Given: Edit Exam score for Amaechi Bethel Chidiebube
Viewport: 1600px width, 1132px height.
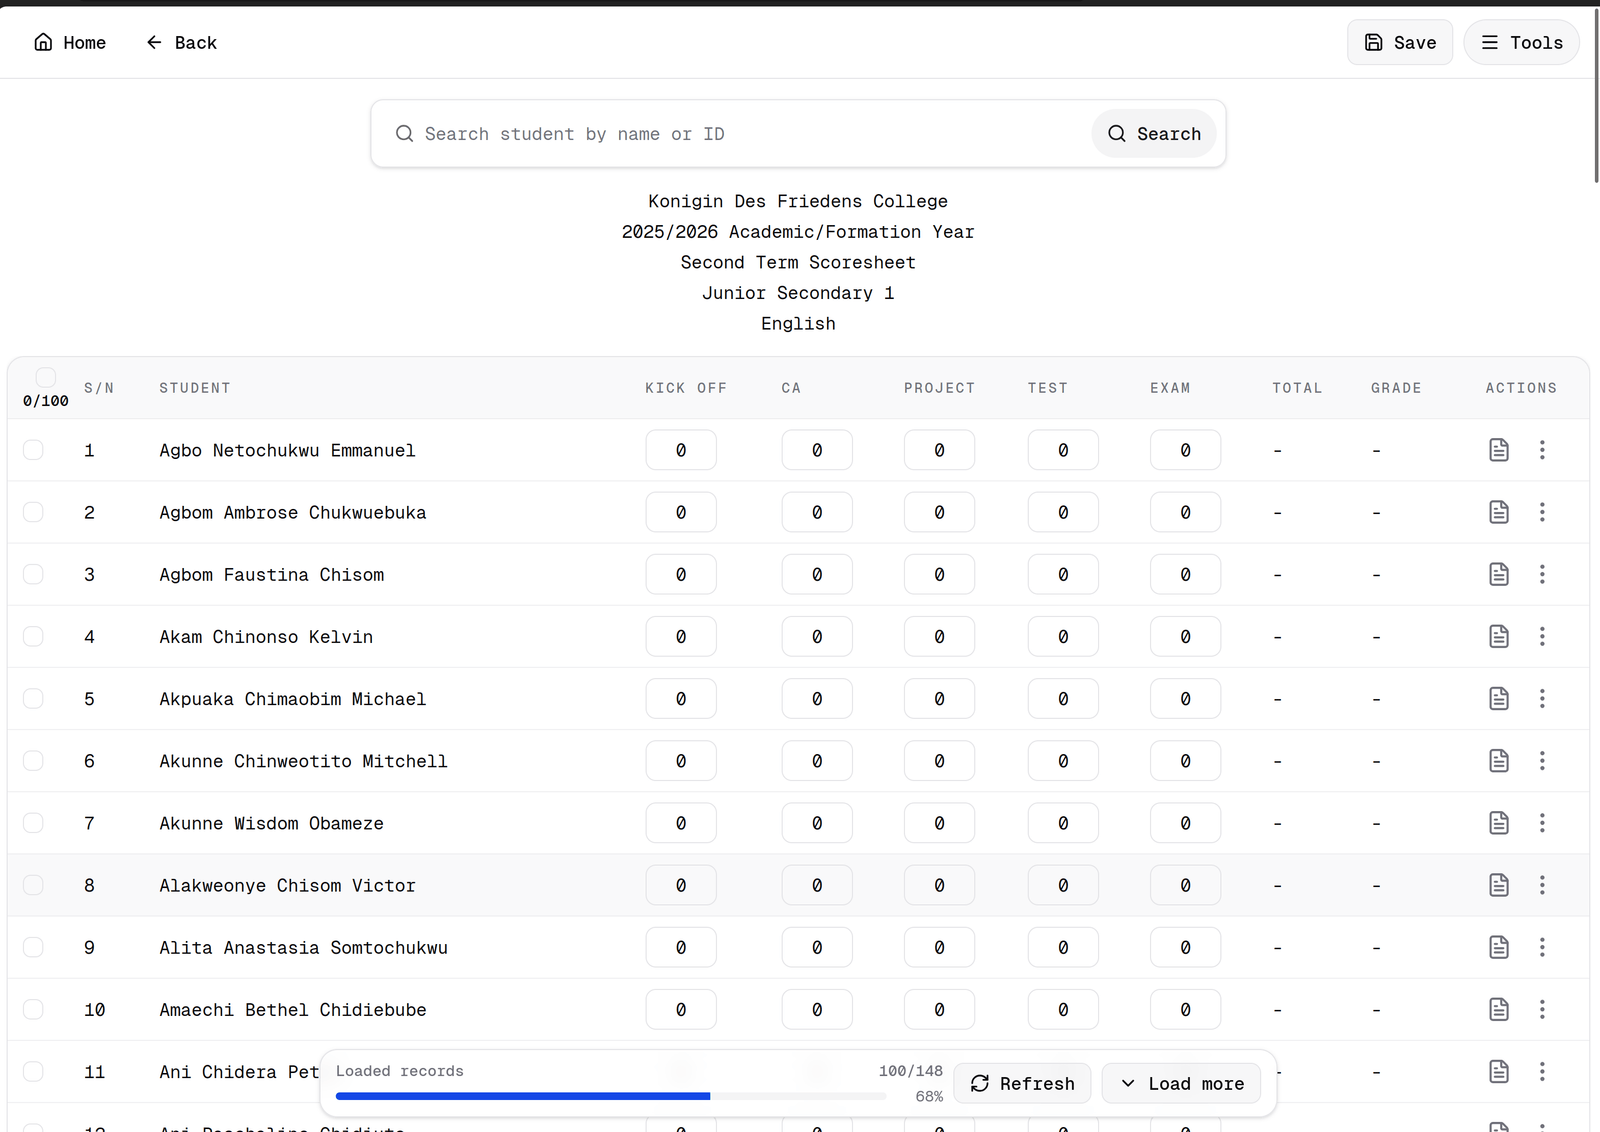Looking at the screenshot, I should [1185, 1009].
